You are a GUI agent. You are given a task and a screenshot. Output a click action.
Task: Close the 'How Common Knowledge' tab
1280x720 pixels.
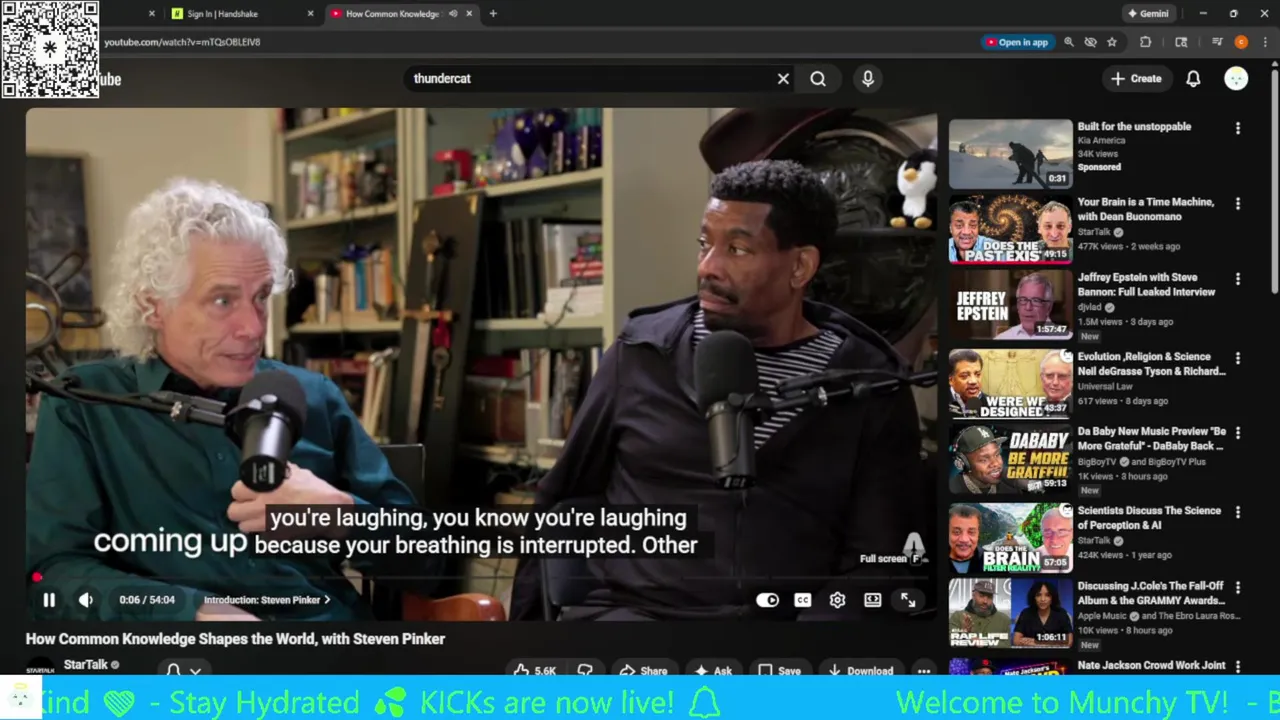pyautogui.click(x=469, y=14)
